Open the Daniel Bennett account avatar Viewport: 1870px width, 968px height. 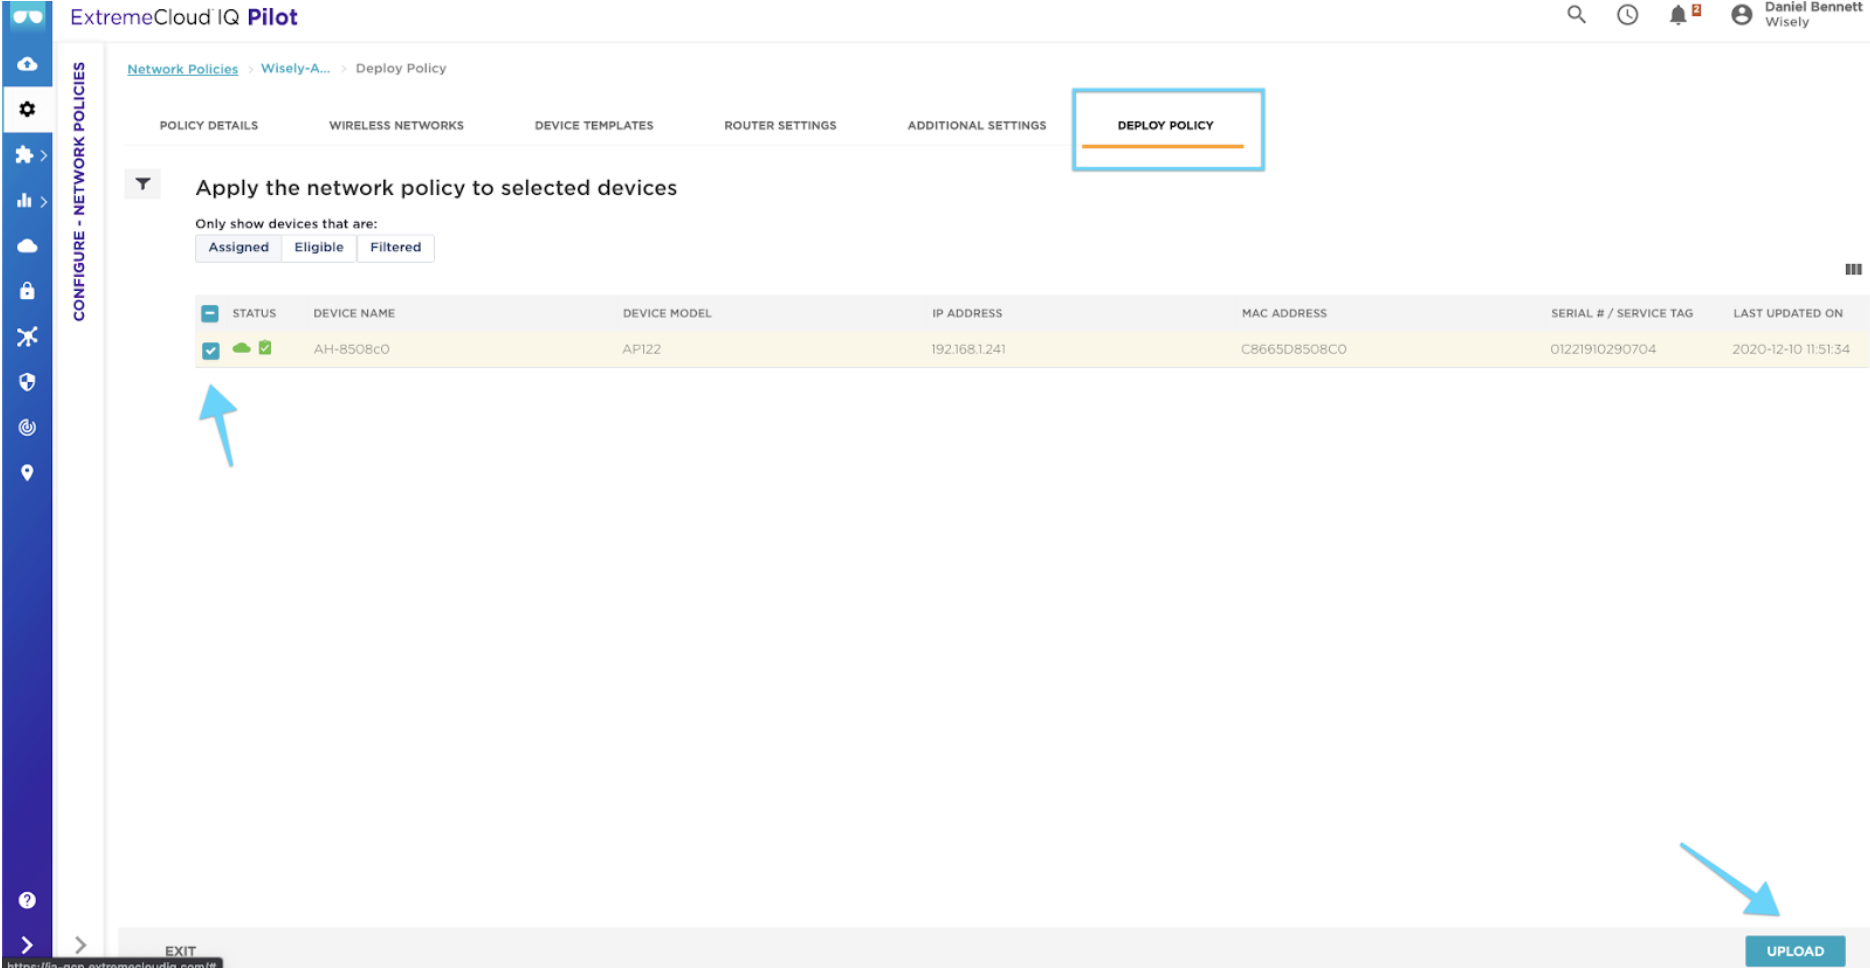(x=1742, y=15)
